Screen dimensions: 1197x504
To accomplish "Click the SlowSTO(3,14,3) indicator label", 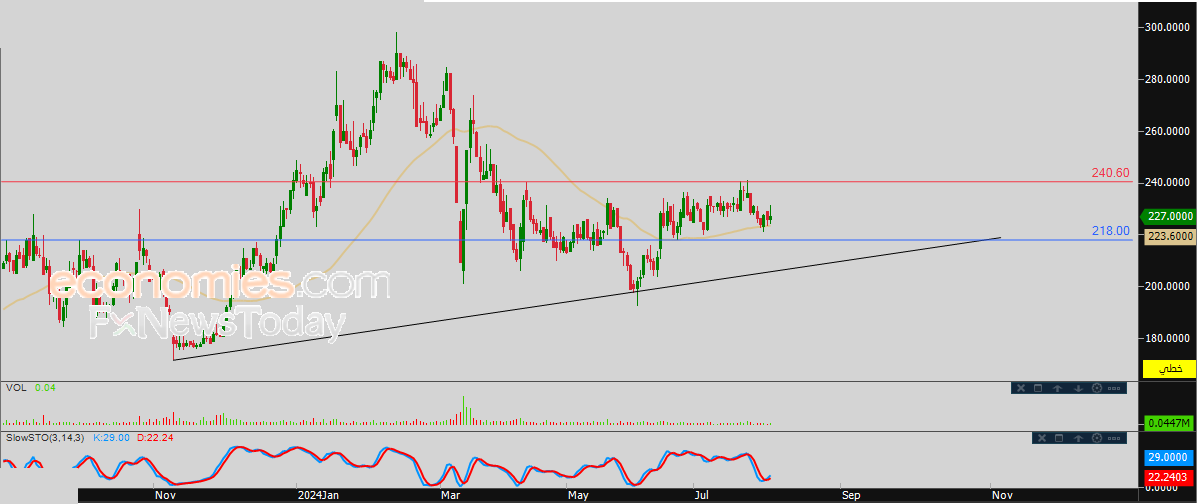I will 46,438.
